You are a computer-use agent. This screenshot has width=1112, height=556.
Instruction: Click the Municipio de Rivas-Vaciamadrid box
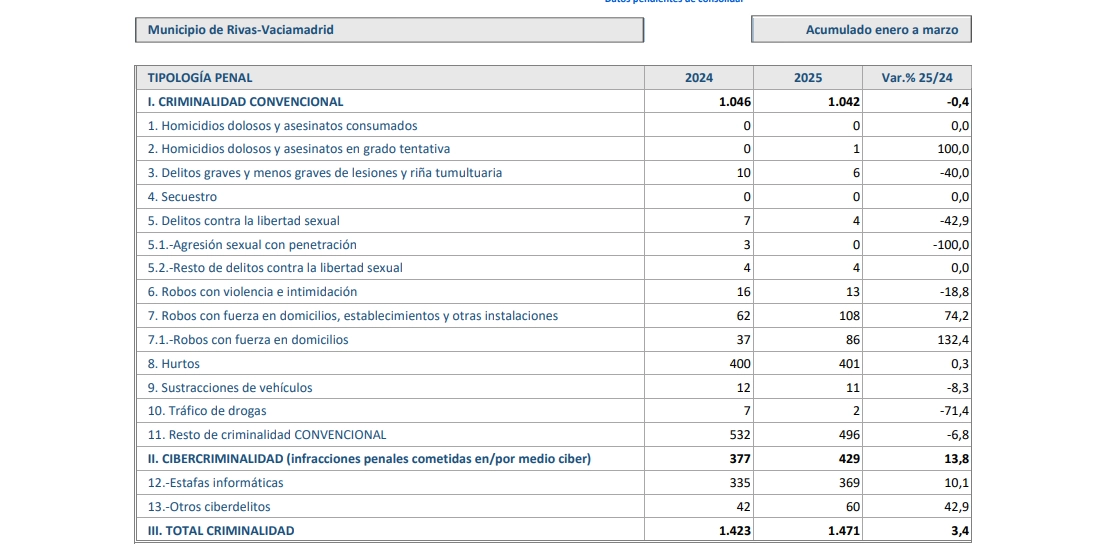388,30
